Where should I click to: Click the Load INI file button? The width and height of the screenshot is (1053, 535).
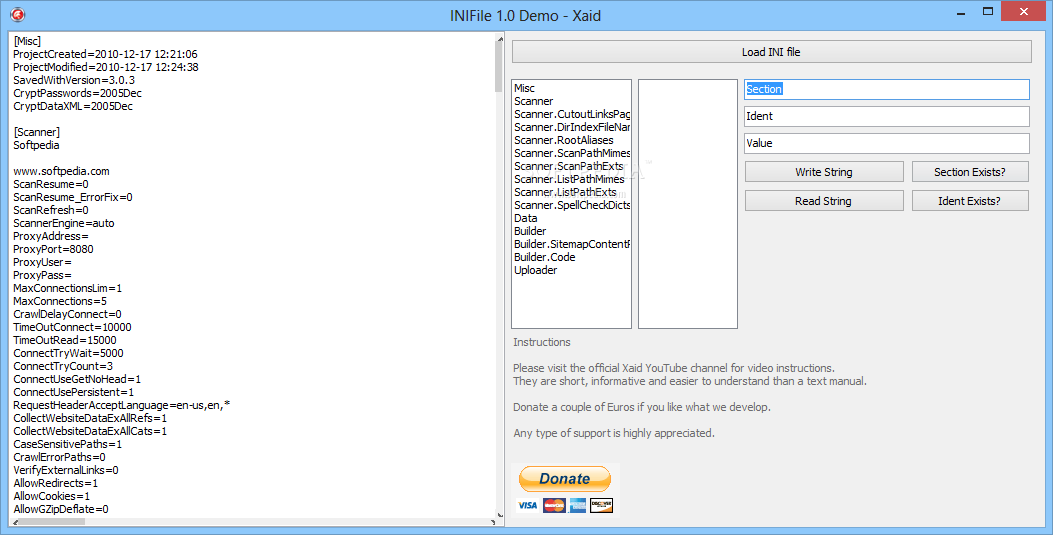(x=771, y=52)
